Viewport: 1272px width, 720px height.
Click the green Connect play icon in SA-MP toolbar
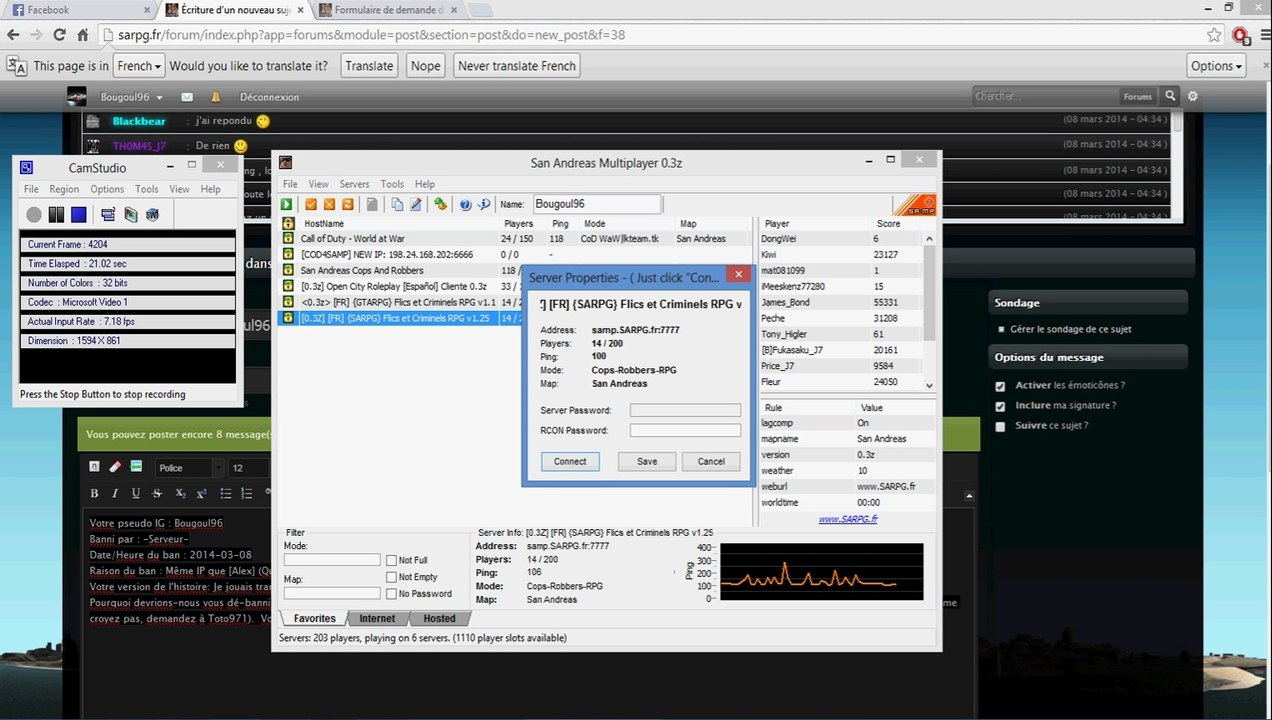[x=286, y=204]
